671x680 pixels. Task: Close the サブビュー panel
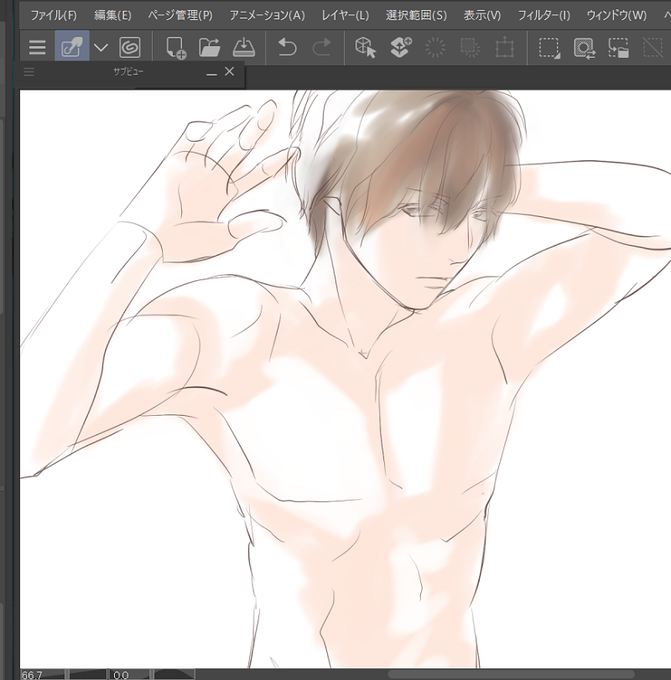click(229, 72)
